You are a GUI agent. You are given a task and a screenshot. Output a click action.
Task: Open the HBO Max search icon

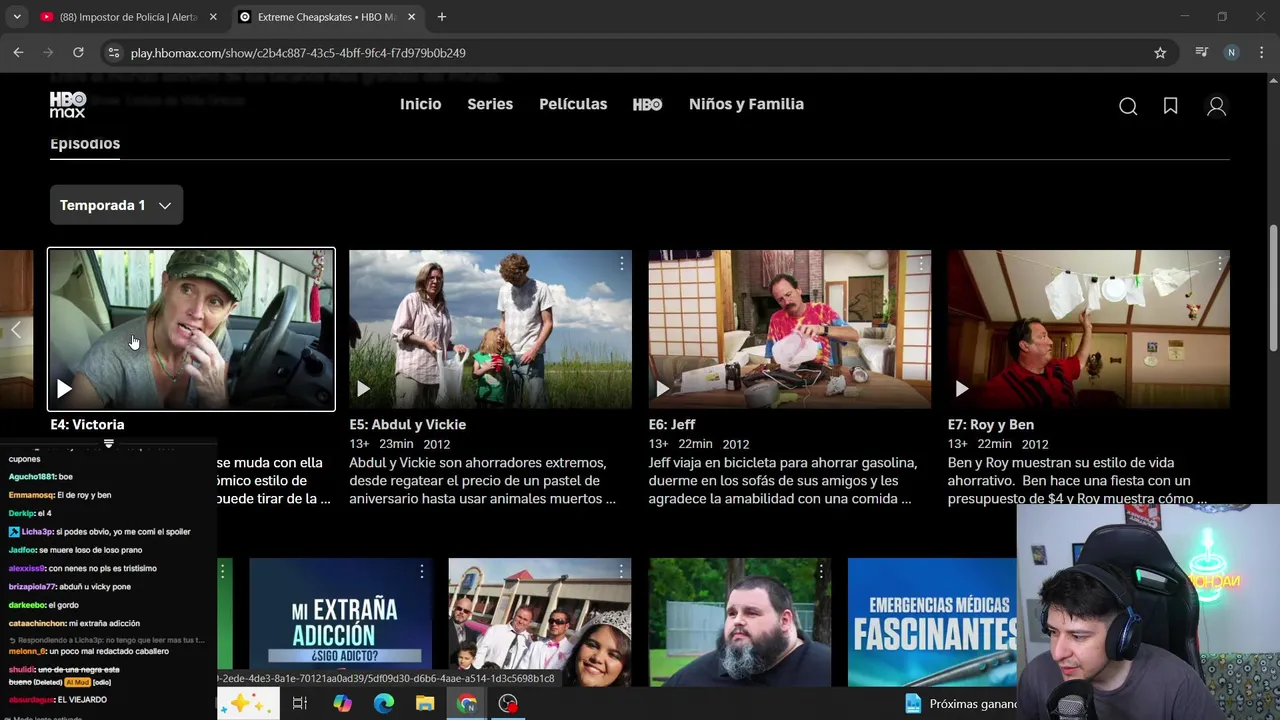(x=1128, y=106)
